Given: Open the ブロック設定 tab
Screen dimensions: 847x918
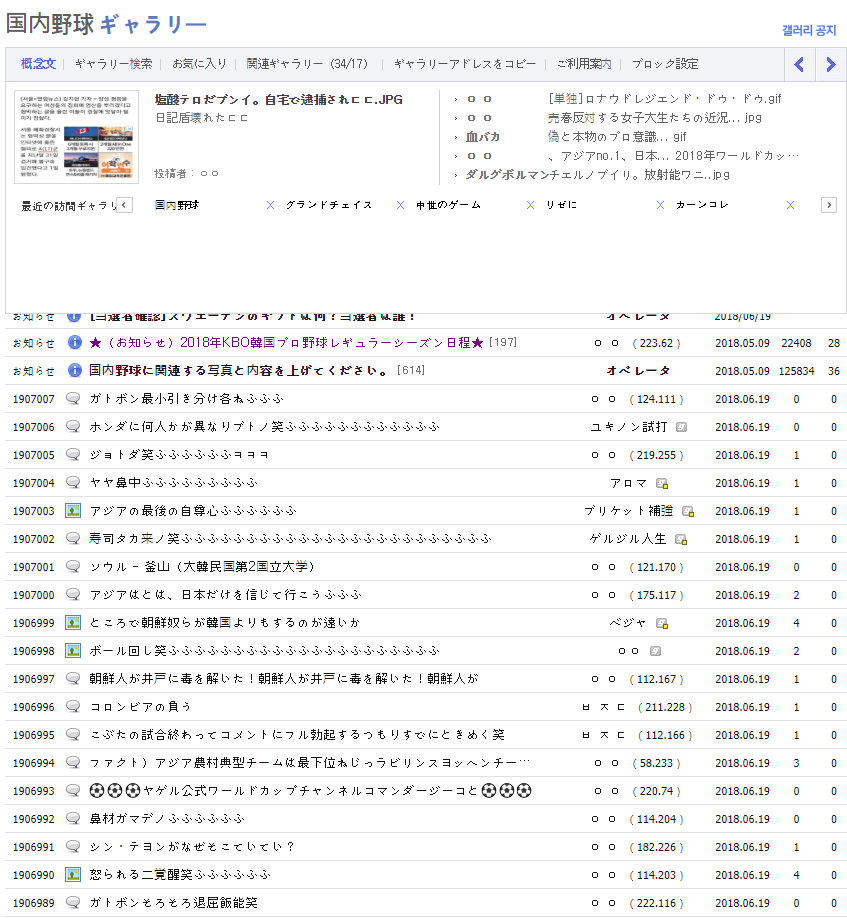Looking at the screenshot, I should pos(664,64).
